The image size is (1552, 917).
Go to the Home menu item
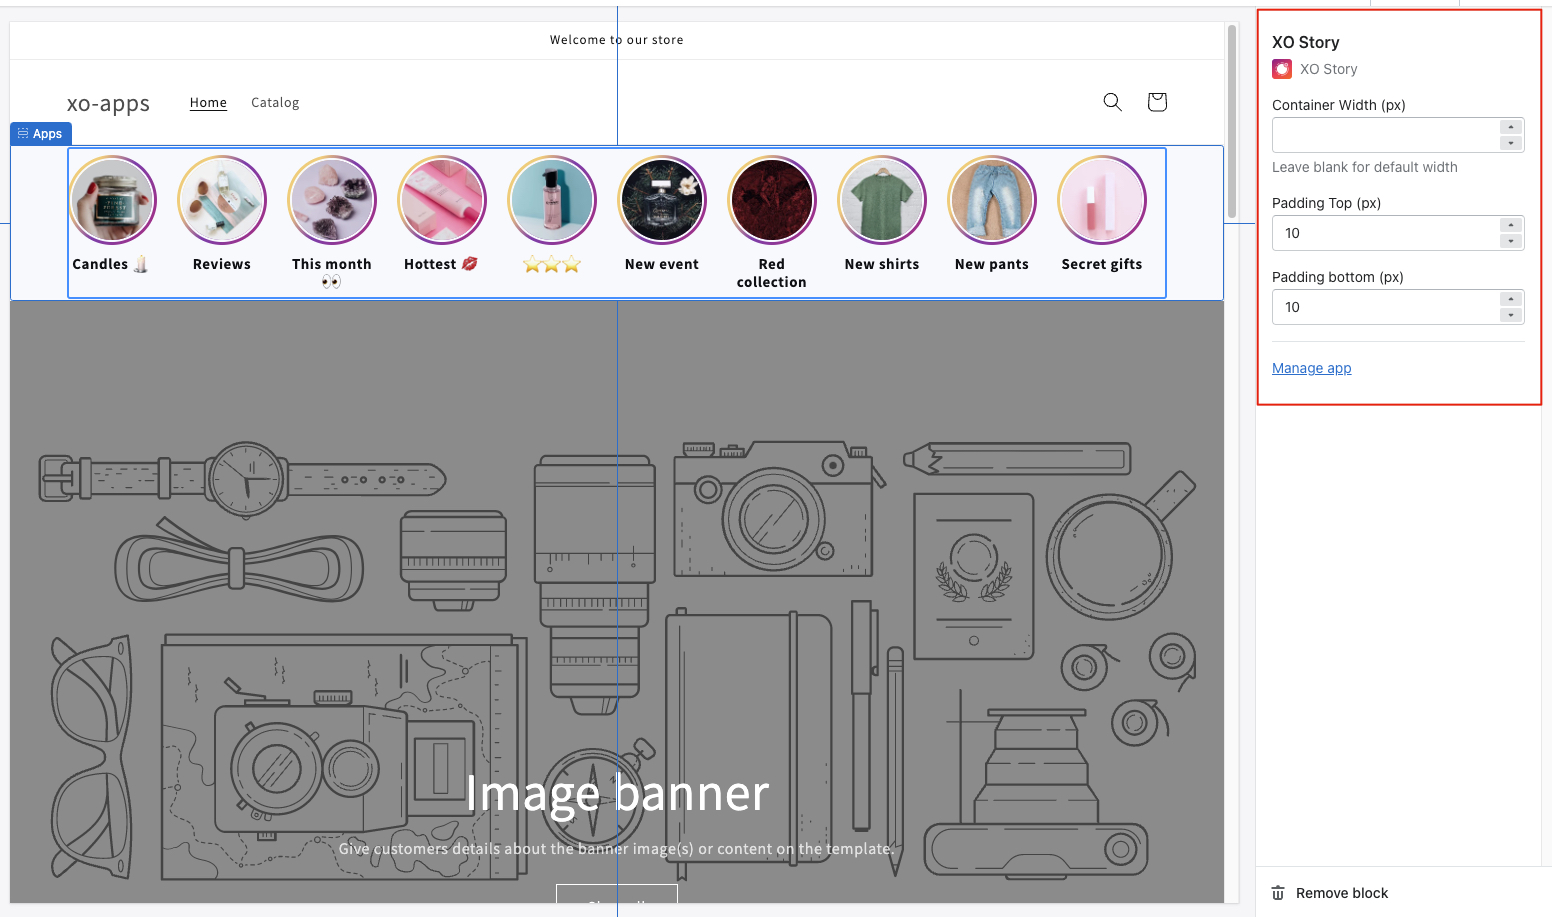click(x=208, y=103)
